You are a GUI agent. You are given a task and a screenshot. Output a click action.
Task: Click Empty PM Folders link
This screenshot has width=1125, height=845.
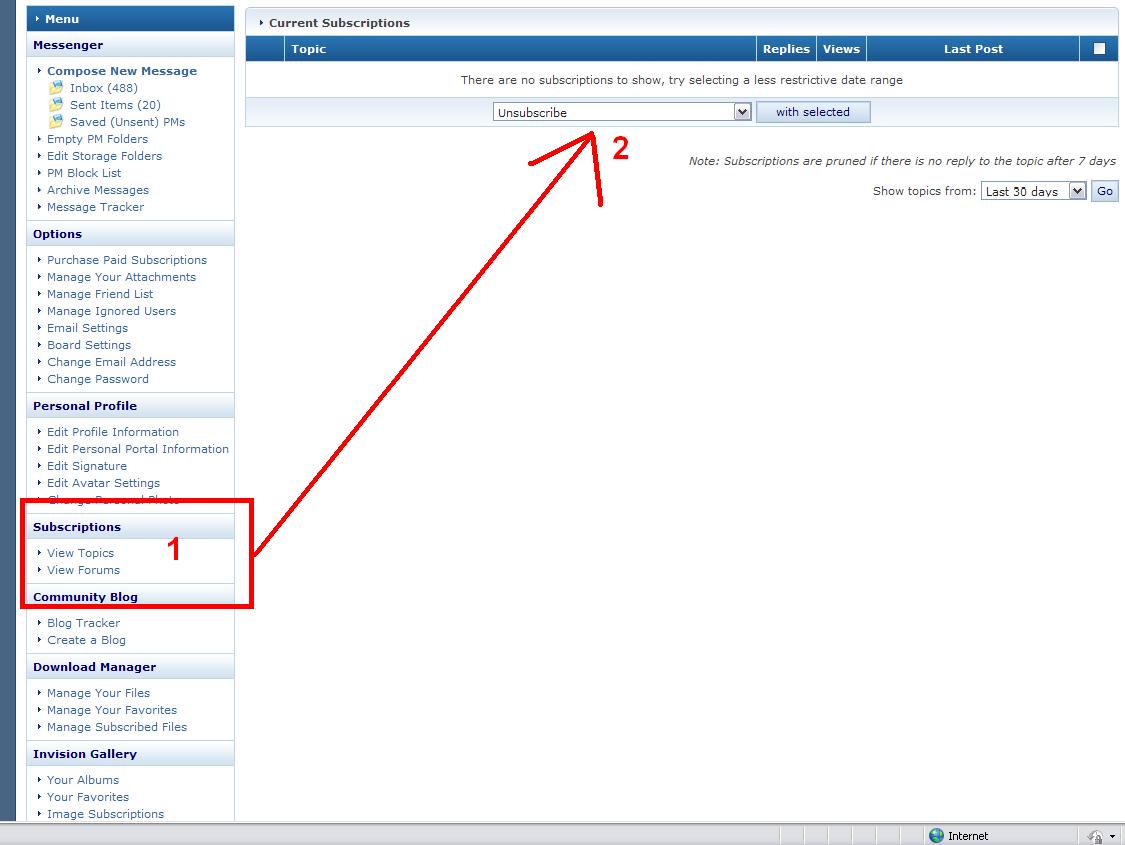coord(98,139)
